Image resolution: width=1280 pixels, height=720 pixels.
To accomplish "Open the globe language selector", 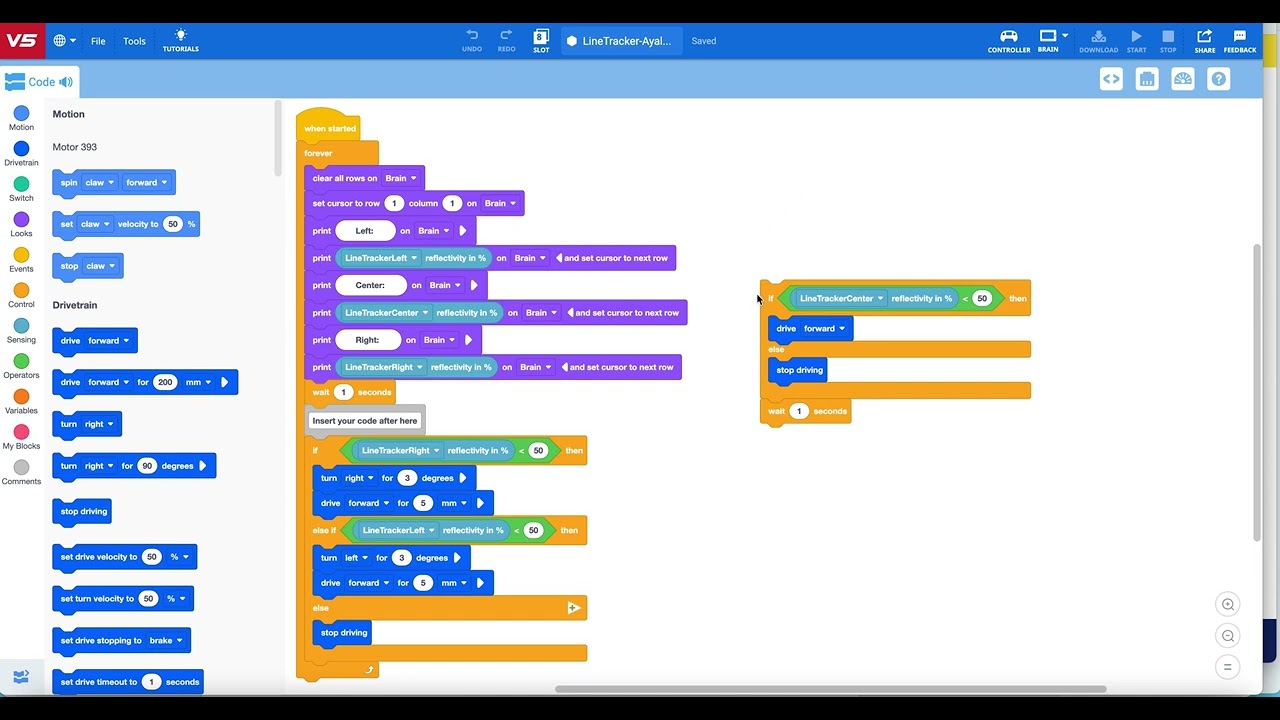I will [65, 41].
